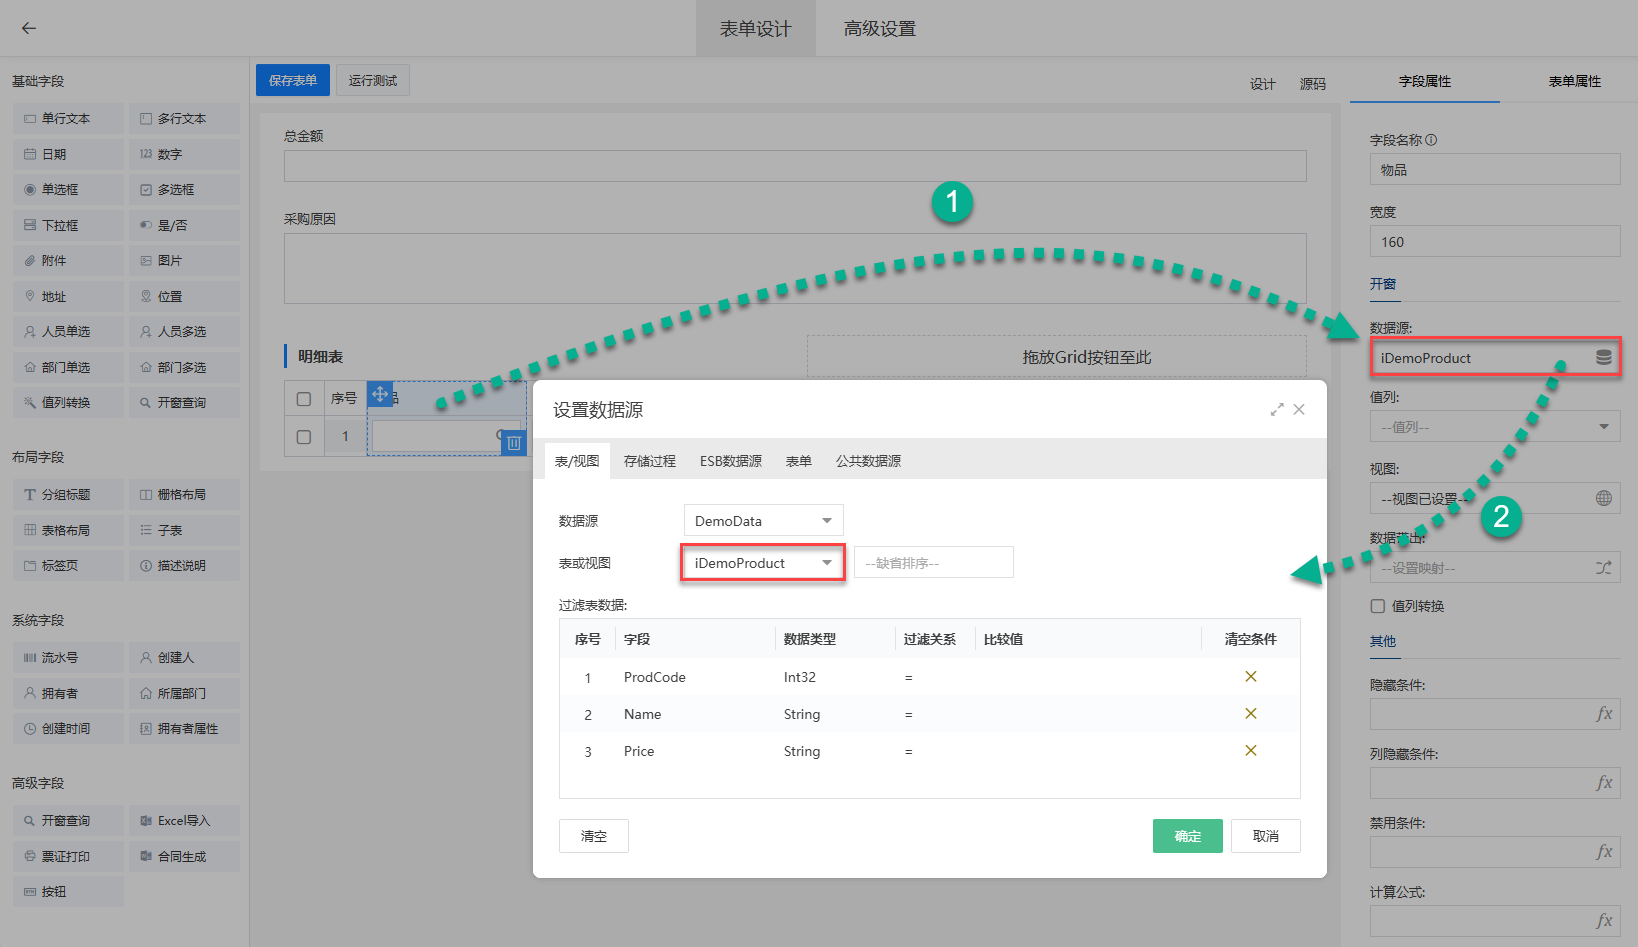Clear the Price row filter condition
This screenshot has height=947, width=1638.
pyautogui.click(x=1250, y=751)
